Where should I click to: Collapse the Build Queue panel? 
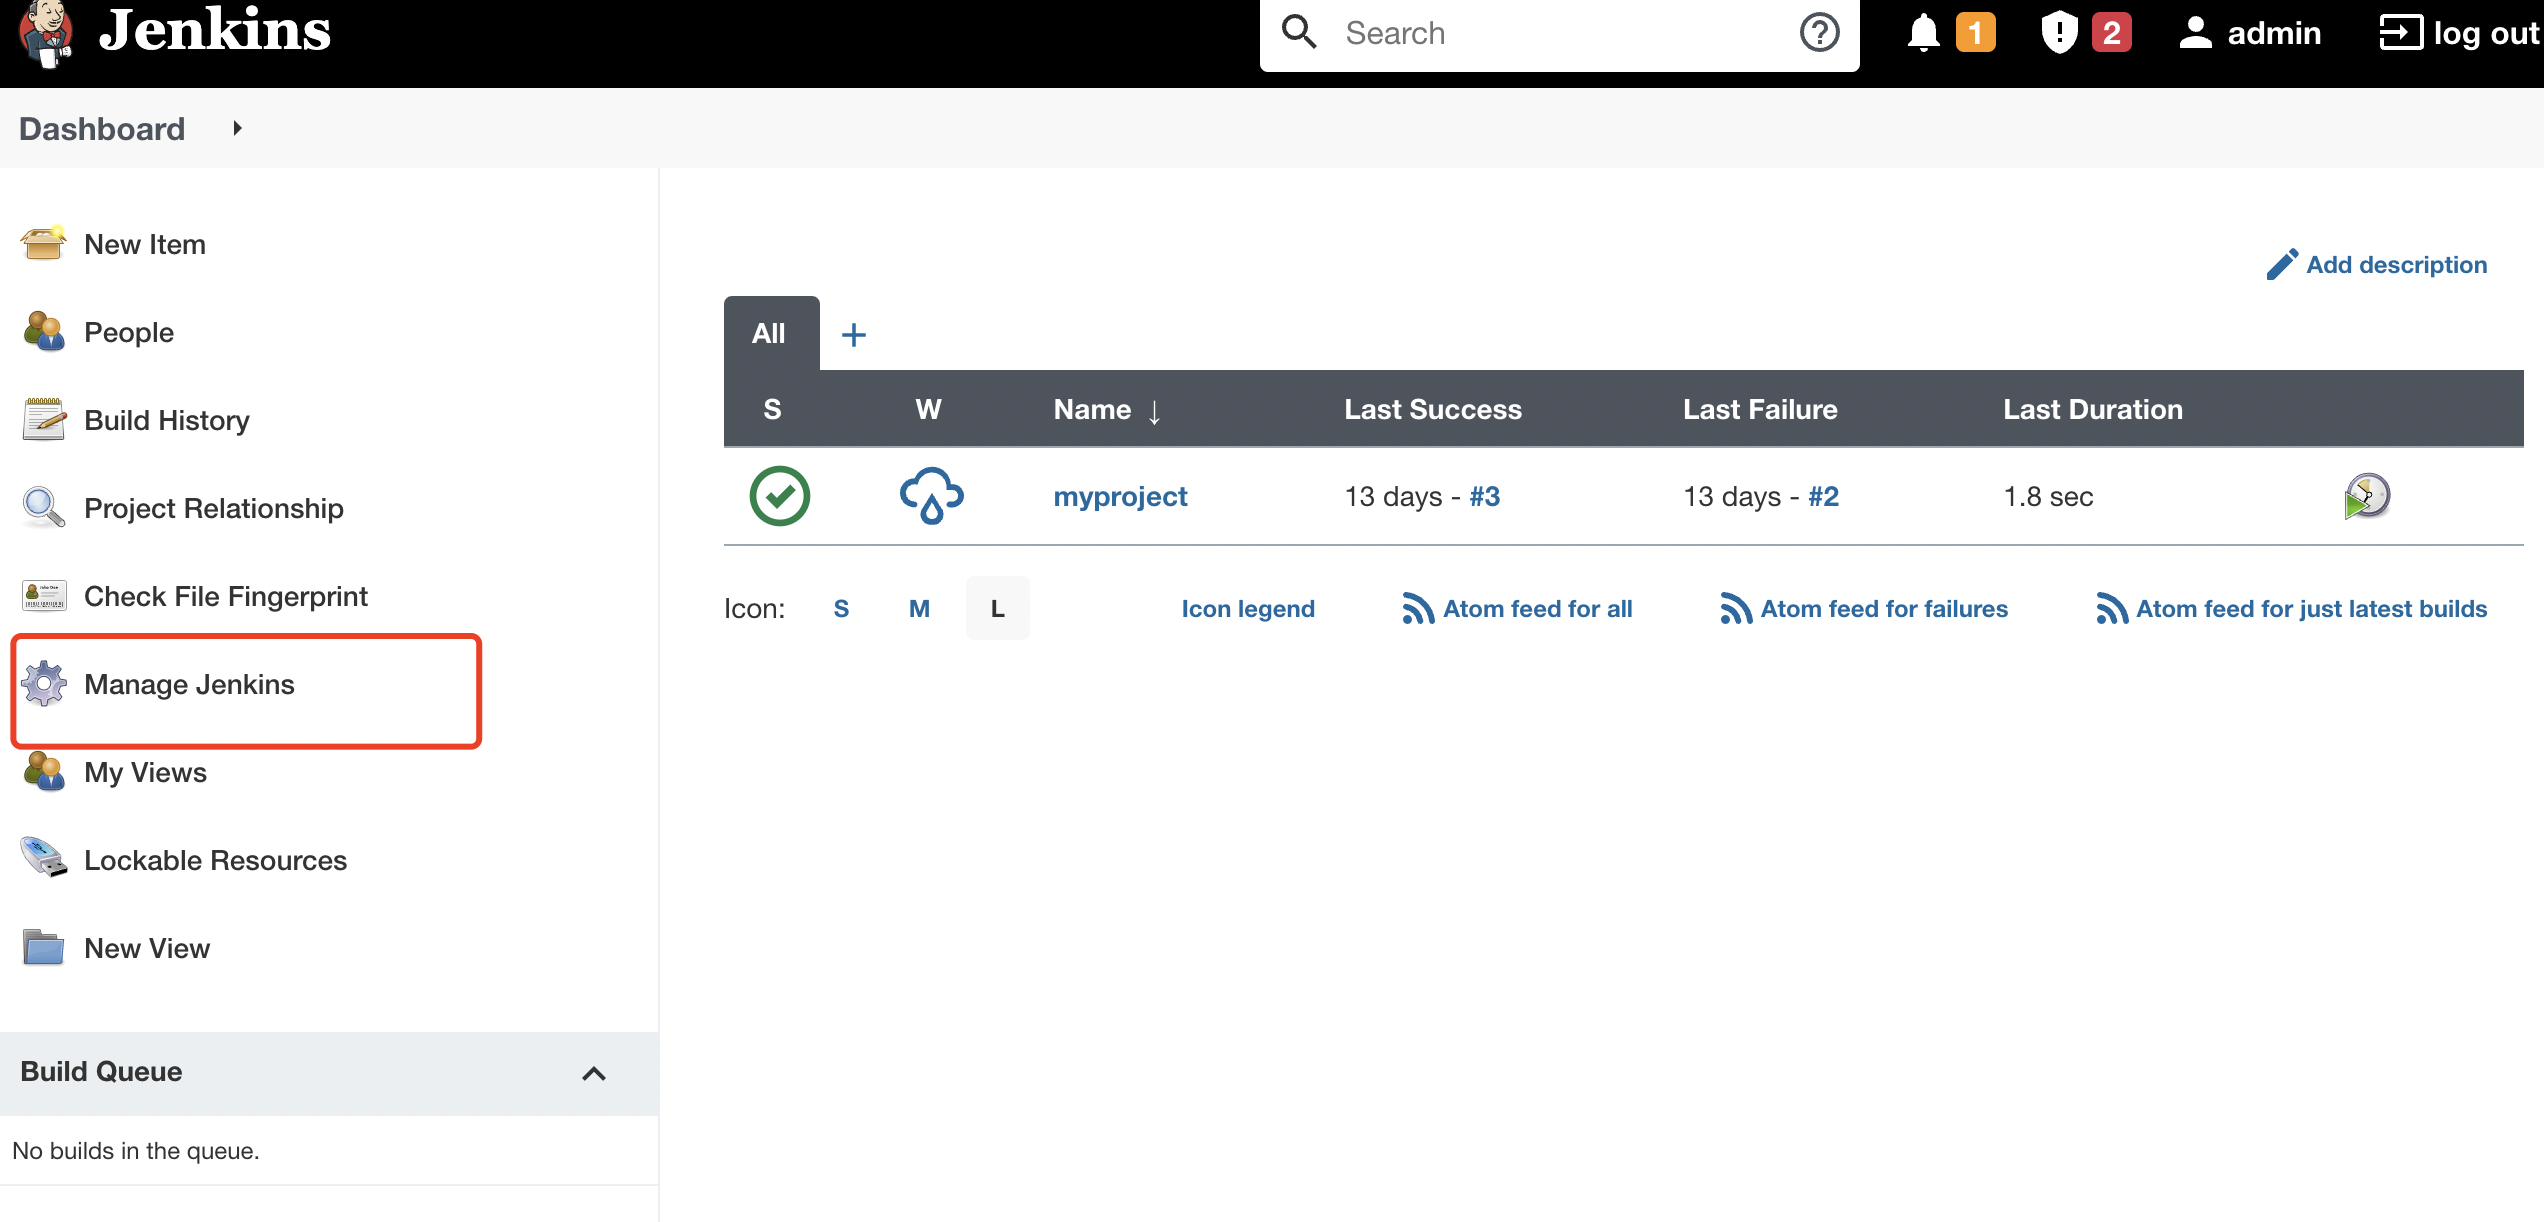pyautogui.click(x=594, y=1073)
